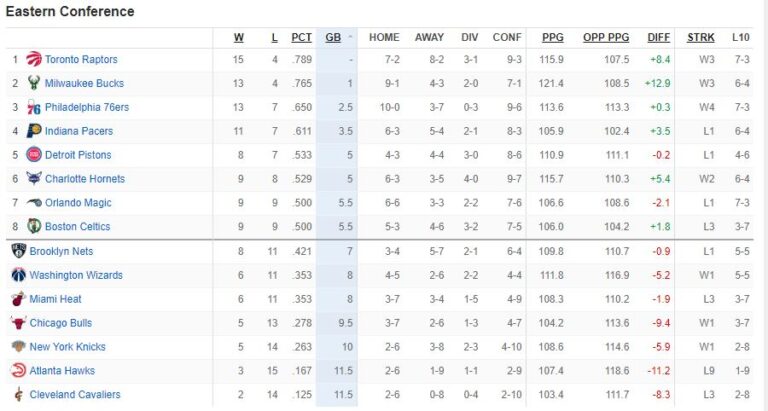The image size is (768, 411).
Task: Sort table by DIFF column header
Action: coord(659,38)
